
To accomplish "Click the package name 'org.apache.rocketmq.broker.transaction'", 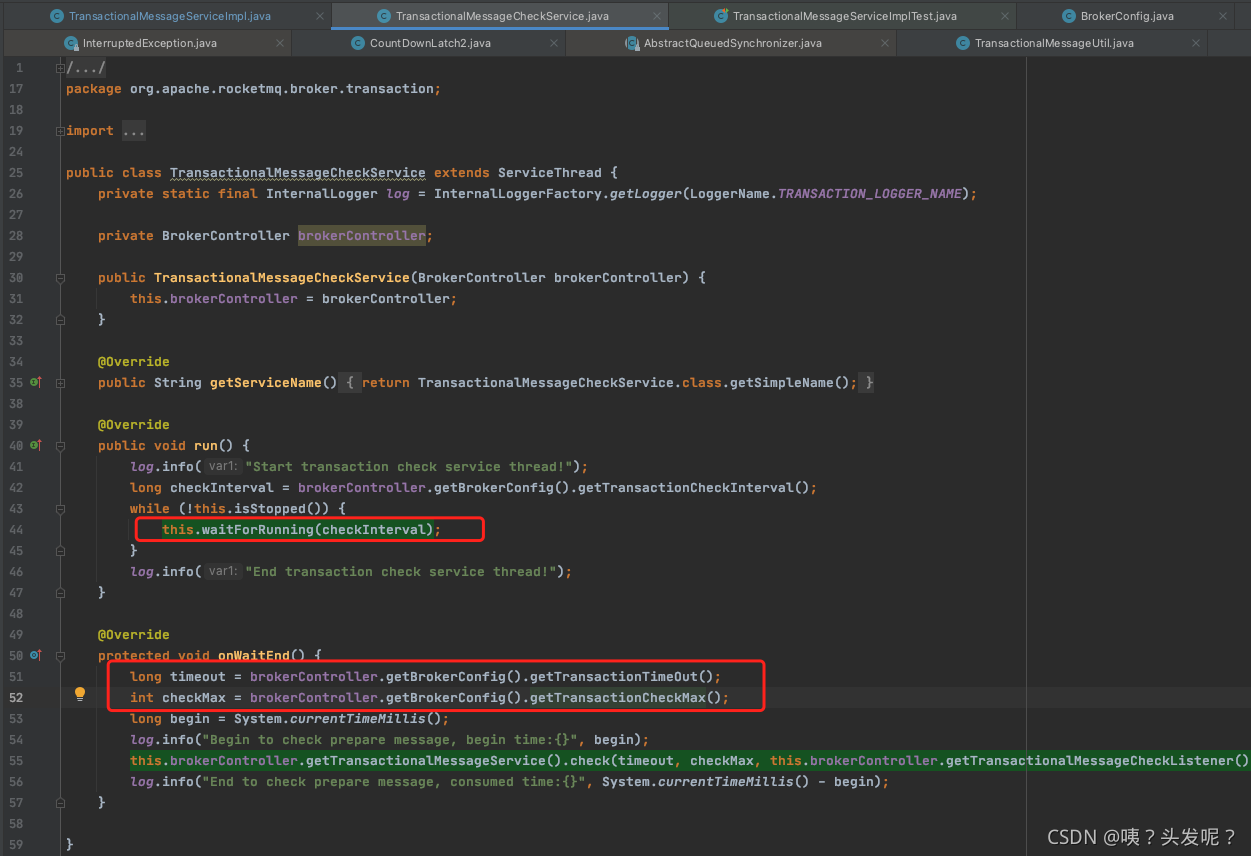I will click(282, 88).
